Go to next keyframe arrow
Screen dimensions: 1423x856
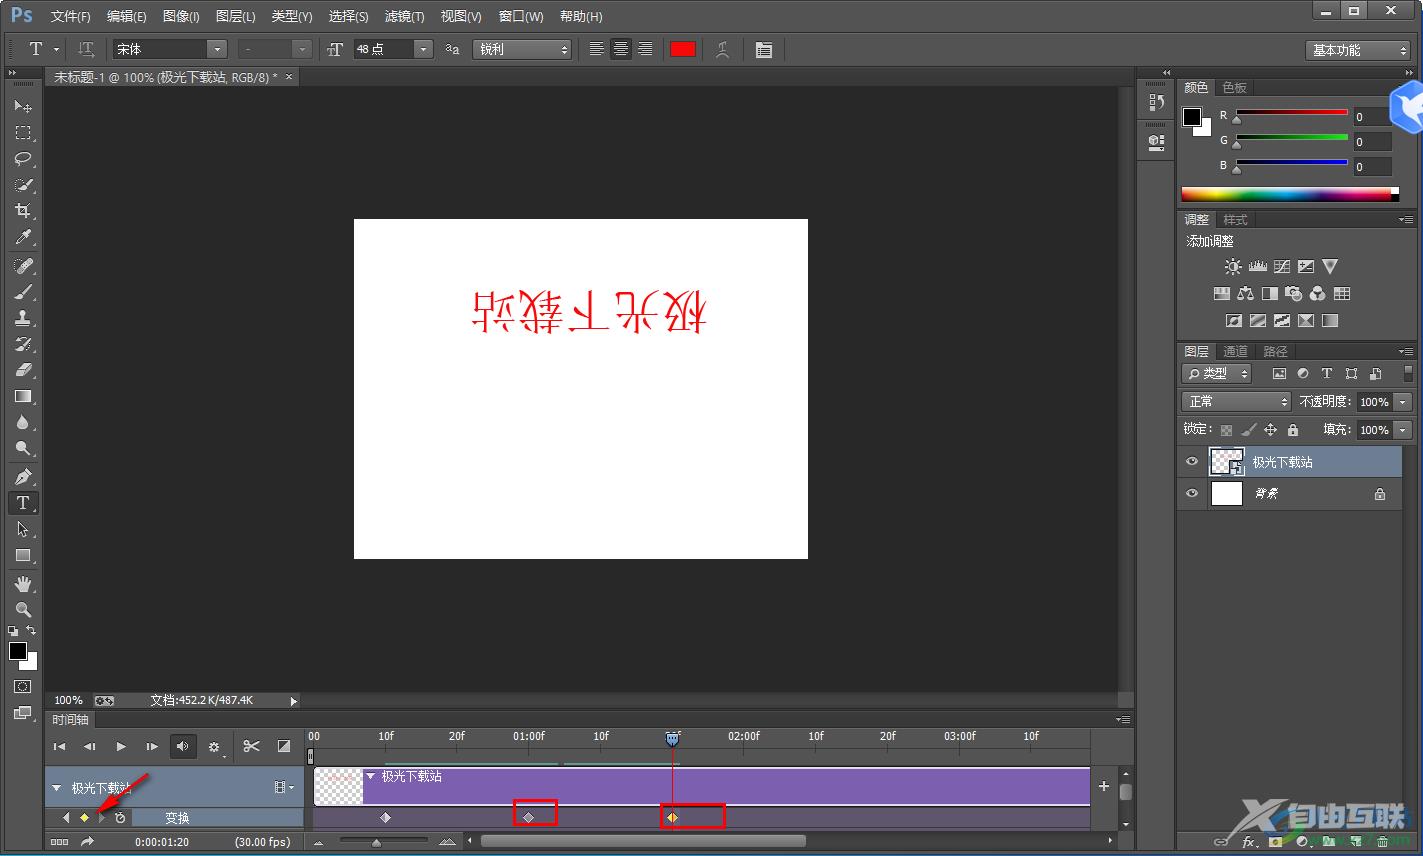click(102, 818)
